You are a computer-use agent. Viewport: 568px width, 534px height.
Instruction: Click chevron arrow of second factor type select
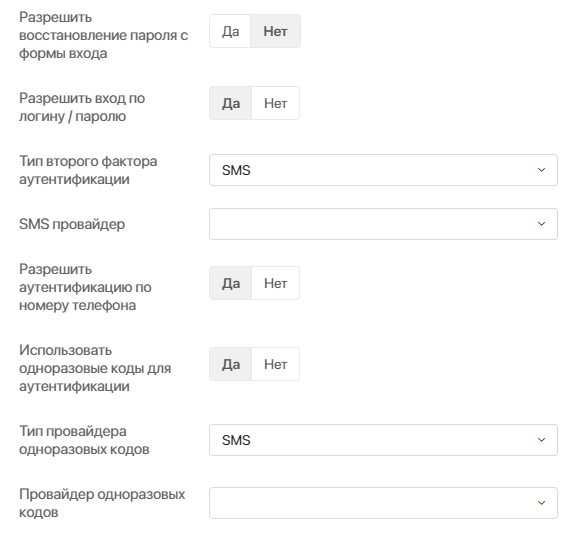click(x=541, y=170)
